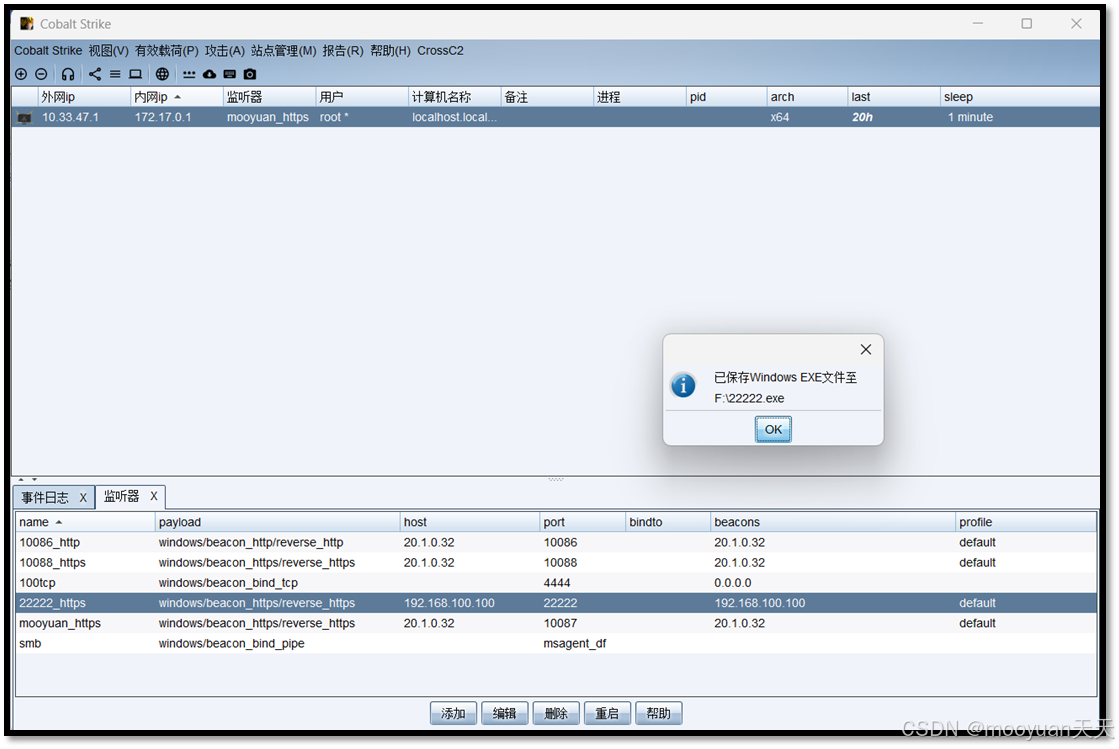Switch to the 事件日志 tab

point(45,498)
